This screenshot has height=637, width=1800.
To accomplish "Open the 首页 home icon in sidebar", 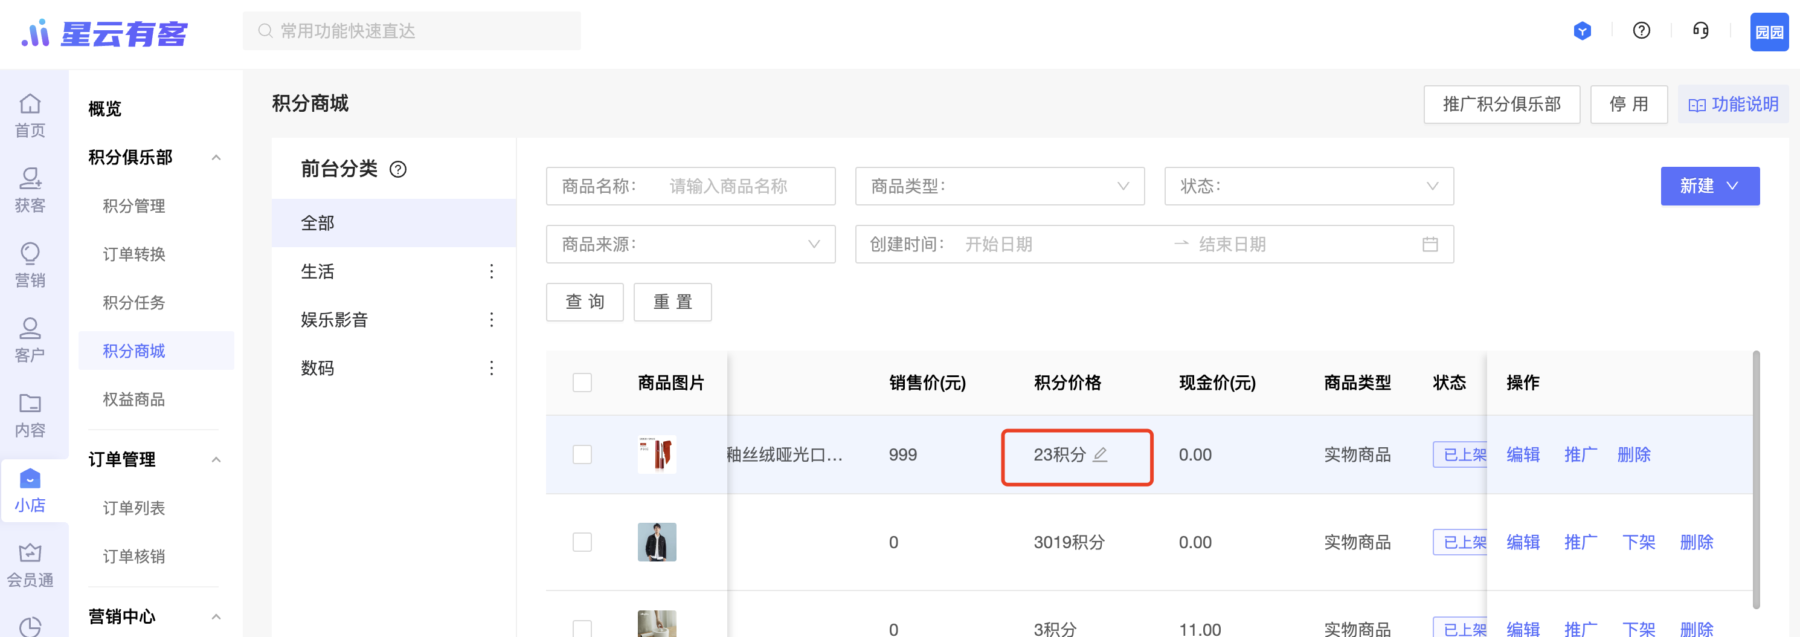I will point(30,115).
